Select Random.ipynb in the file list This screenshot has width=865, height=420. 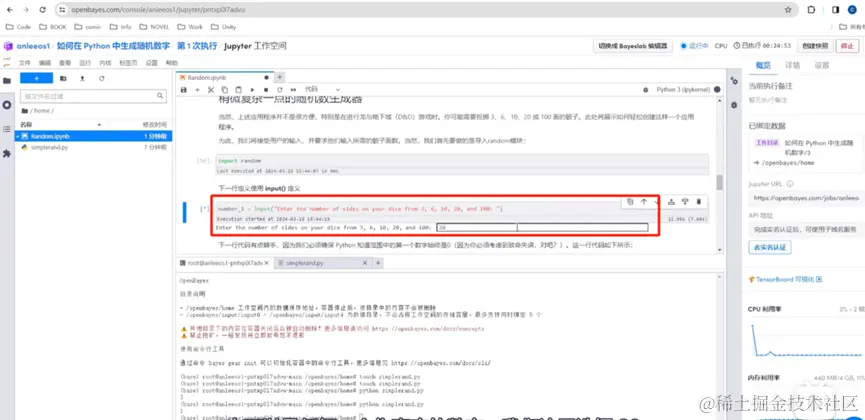click(x=94, y=136)
